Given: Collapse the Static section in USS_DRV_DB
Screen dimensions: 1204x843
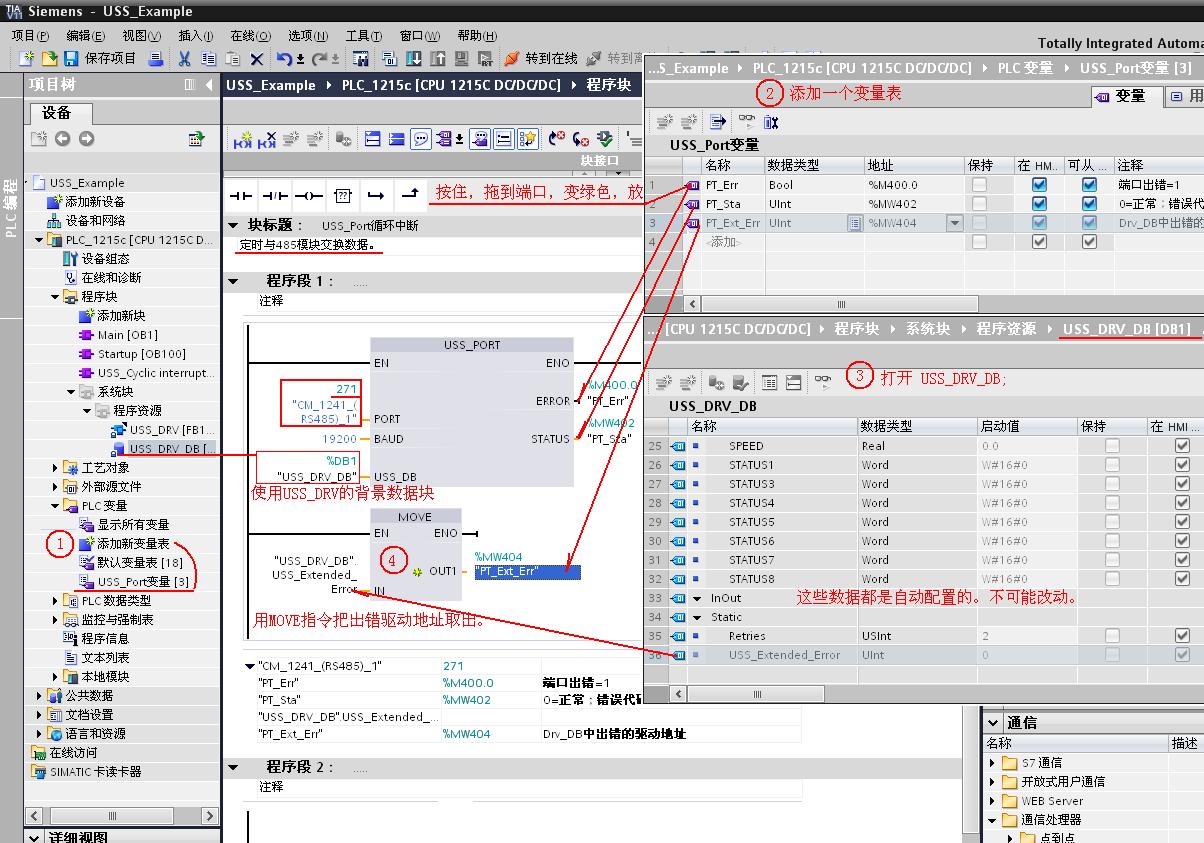Looking at the screenshot, I should (x=698, y=617).
